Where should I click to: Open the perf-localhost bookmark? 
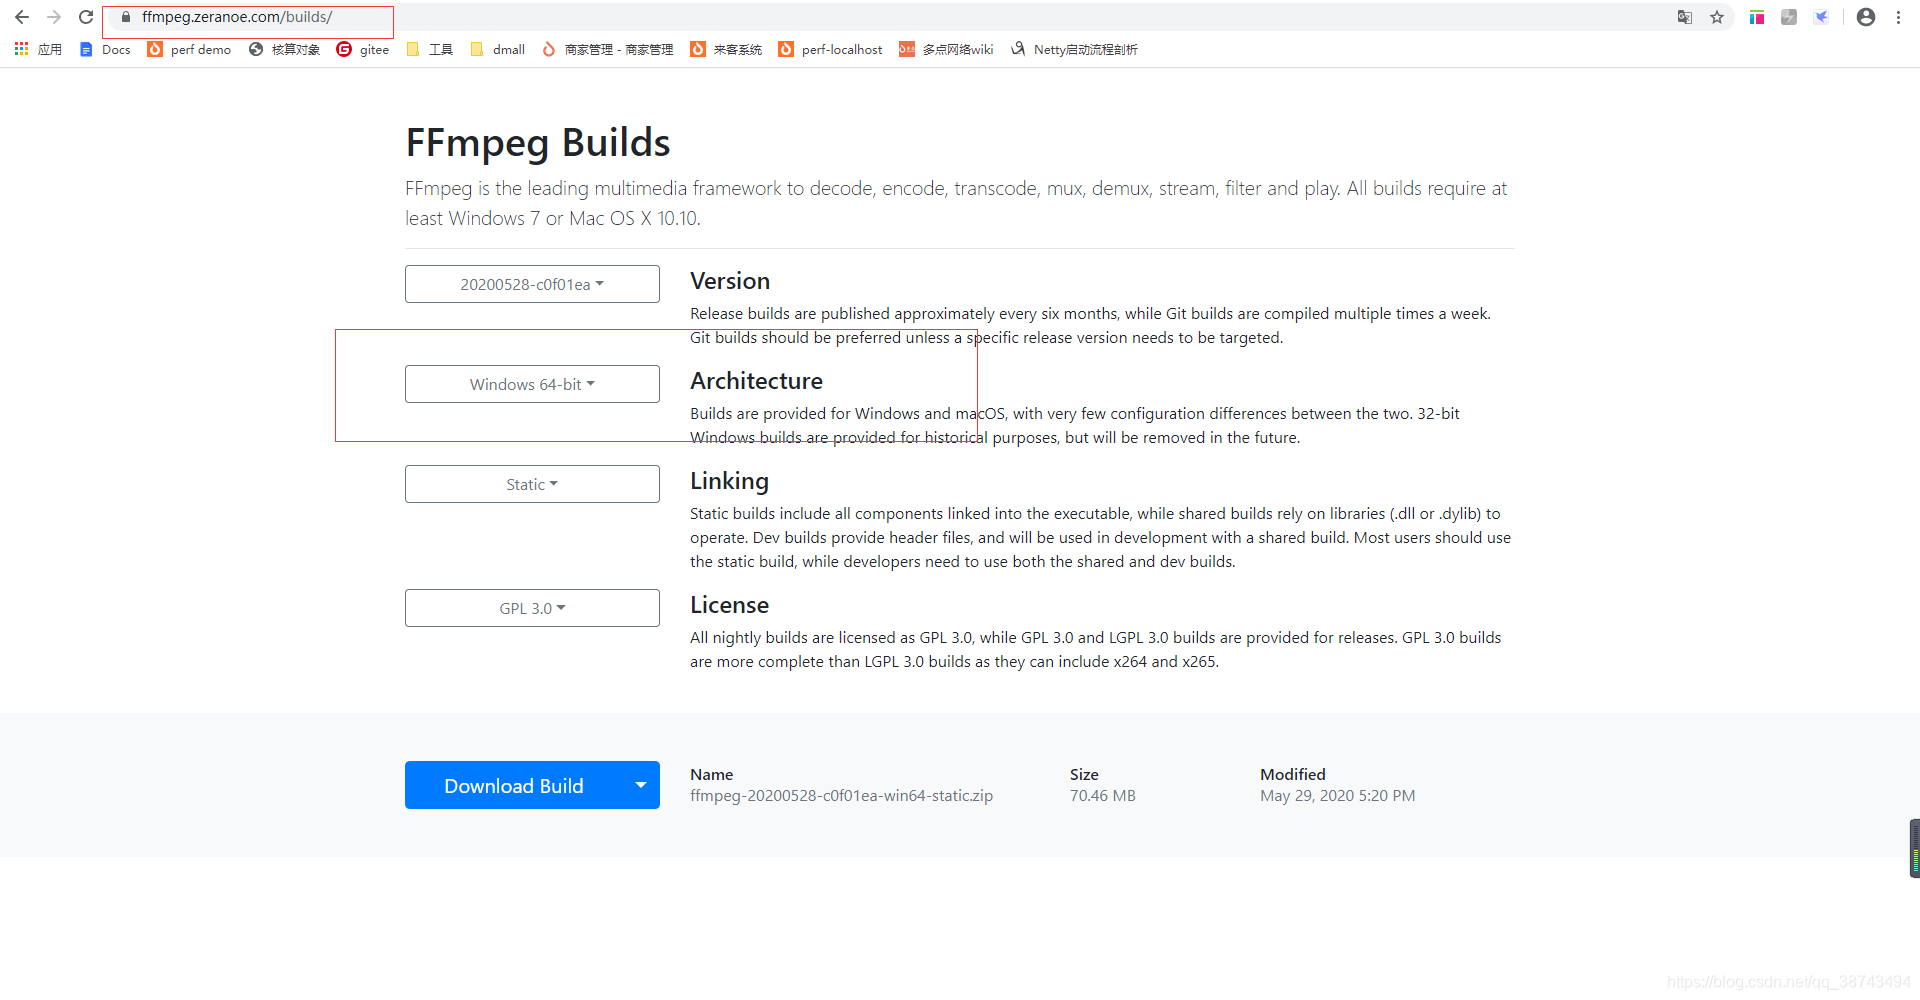tap(830, 49)
